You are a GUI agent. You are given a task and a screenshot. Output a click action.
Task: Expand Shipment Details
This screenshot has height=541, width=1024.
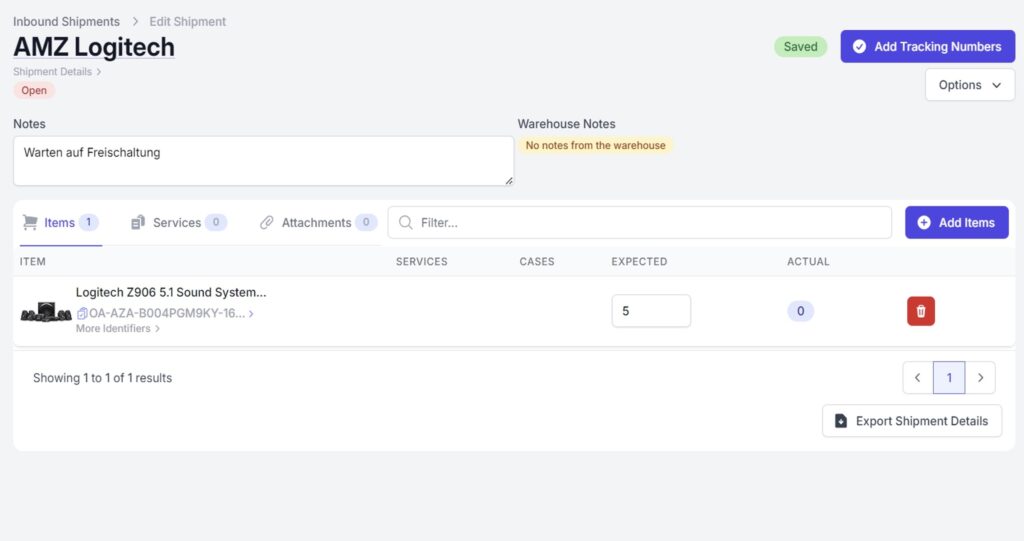pos(57,72)
